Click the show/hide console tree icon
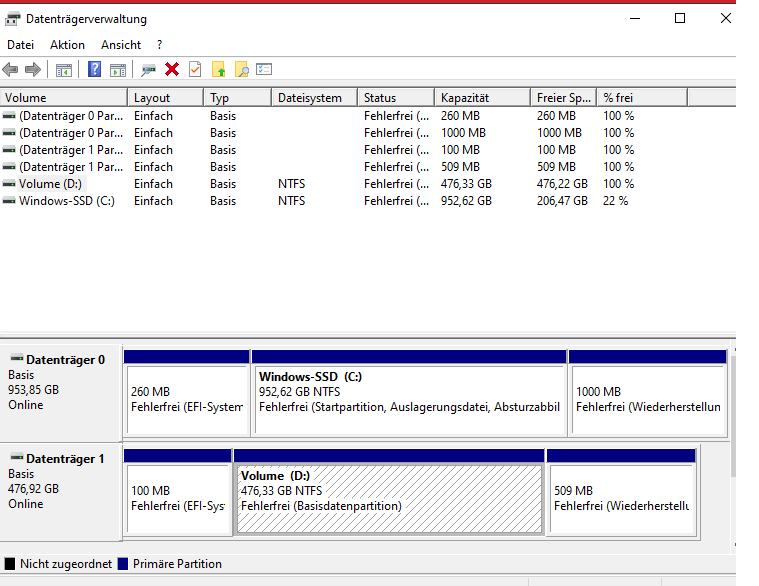 click(64, 70)
